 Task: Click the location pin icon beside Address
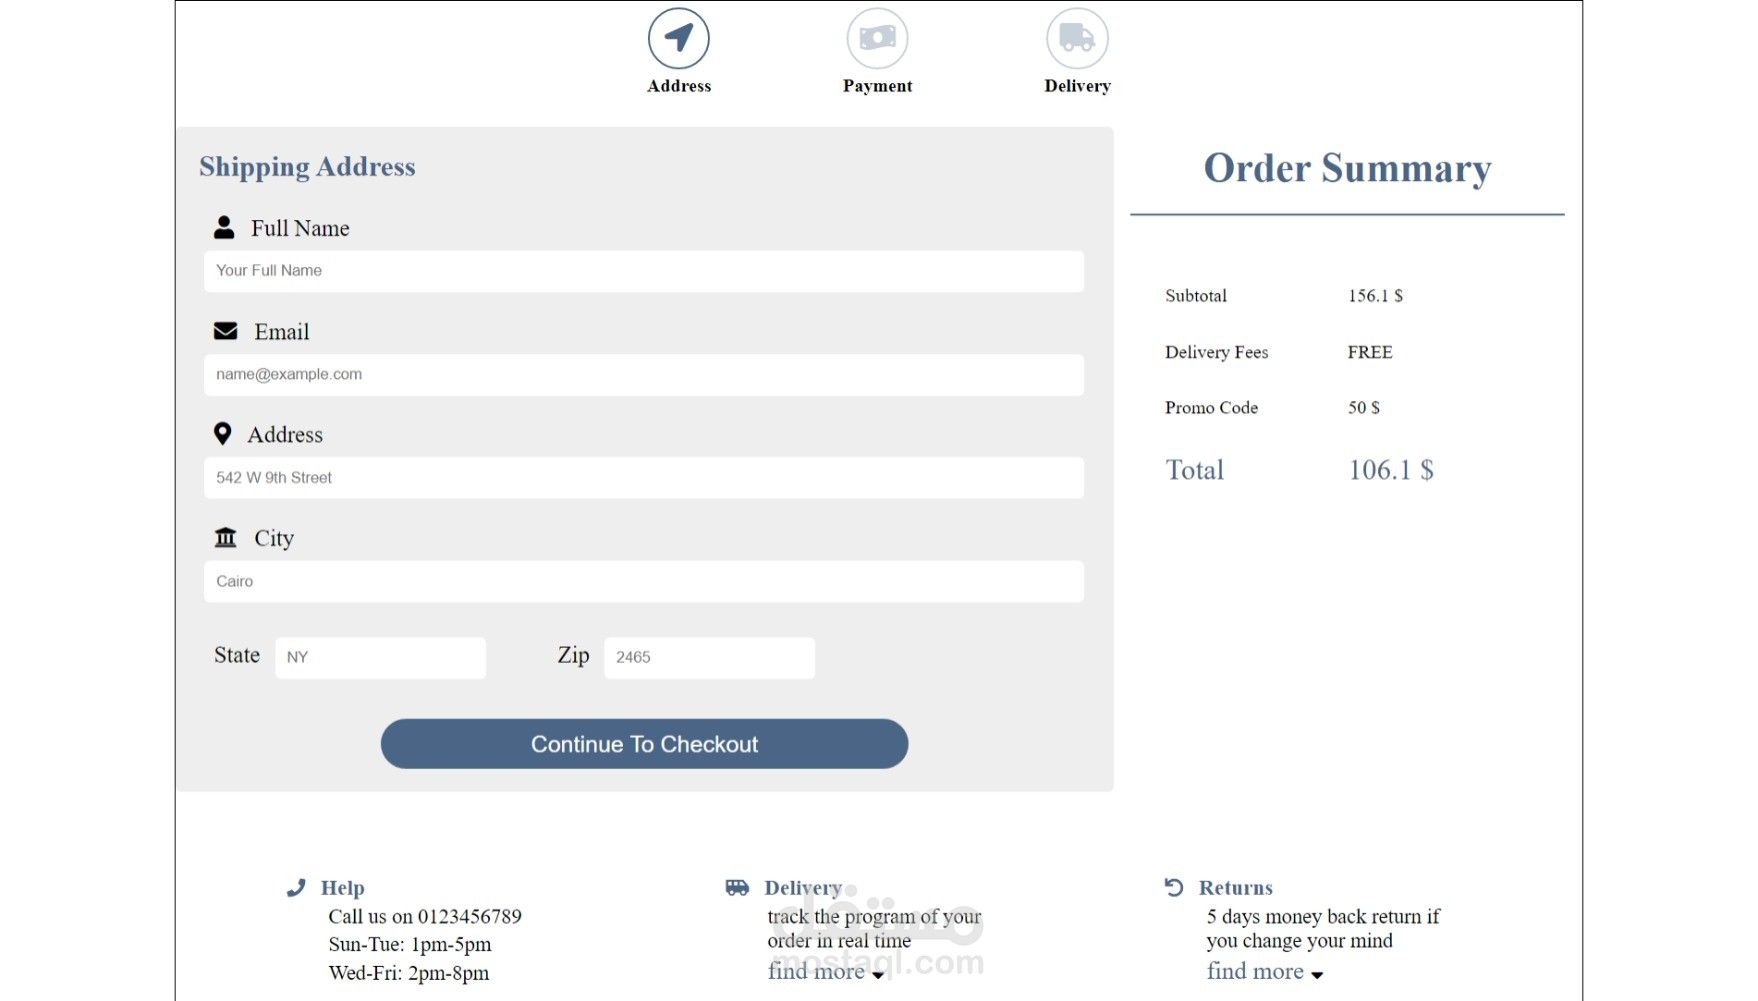[x=222, y=433]
